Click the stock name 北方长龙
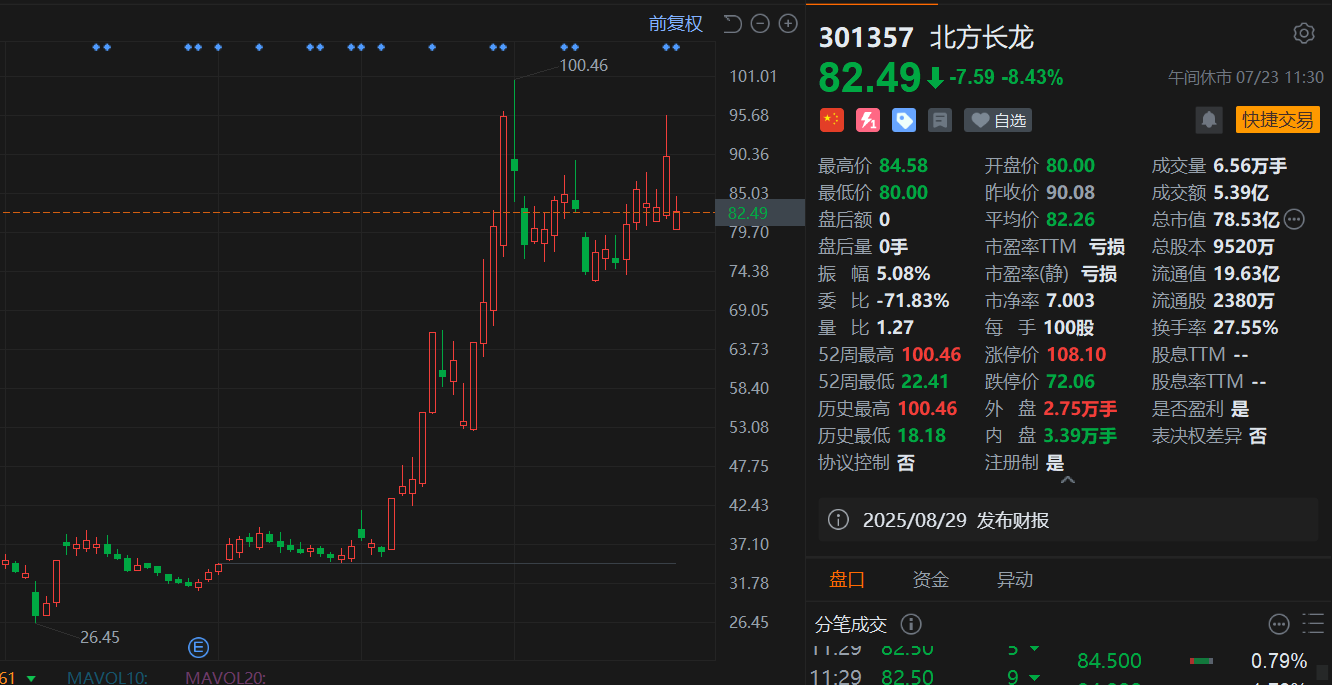 pyautogui.click(x=982, y=38)
